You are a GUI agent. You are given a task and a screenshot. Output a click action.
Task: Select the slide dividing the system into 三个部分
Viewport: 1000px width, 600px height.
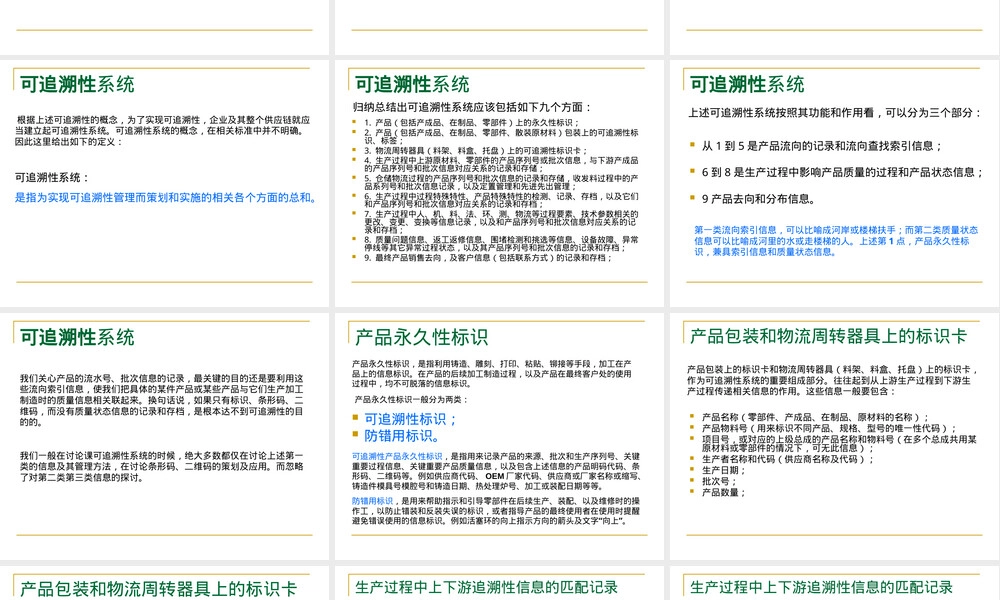coord(835,183)
